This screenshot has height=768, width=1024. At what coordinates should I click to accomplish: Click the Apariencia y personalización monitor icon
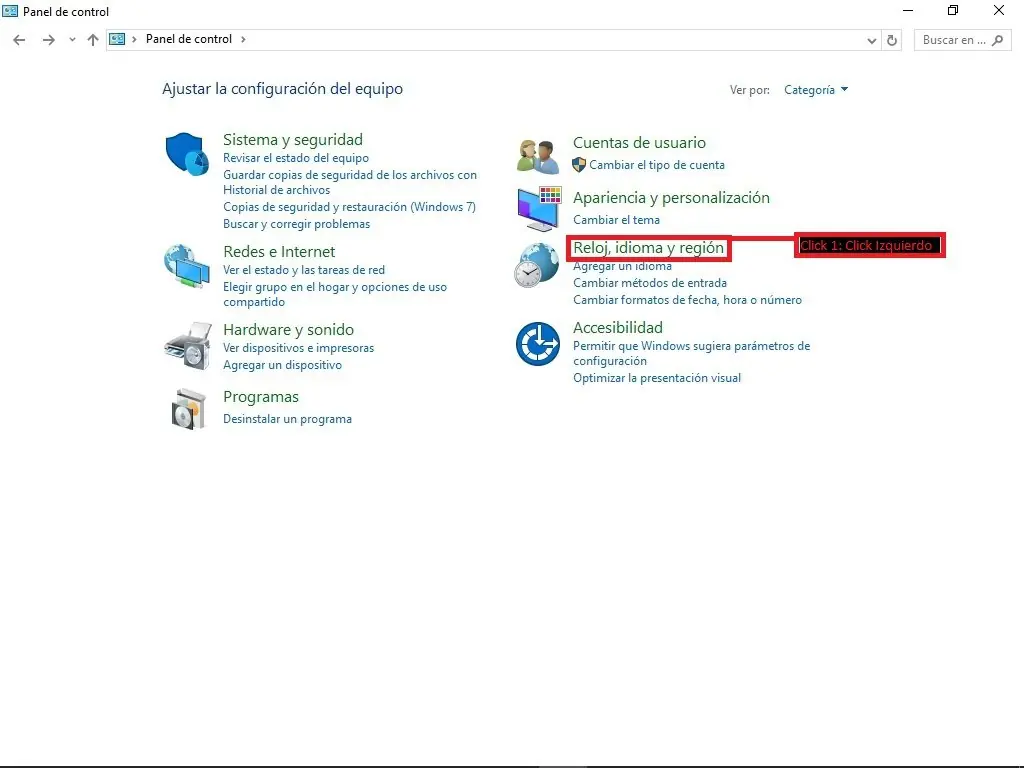pos(539,208)
